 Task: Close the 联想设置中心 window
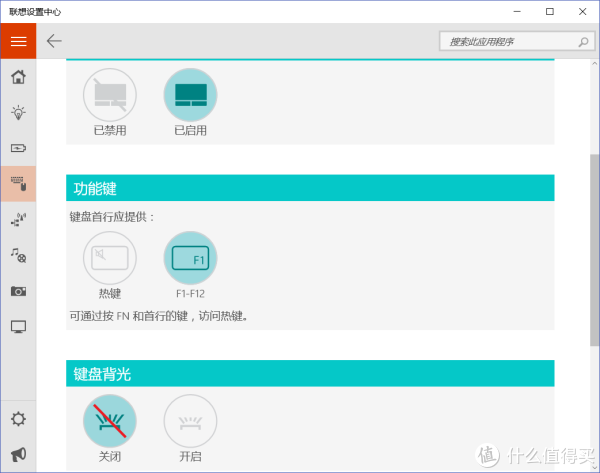point(582,11)
